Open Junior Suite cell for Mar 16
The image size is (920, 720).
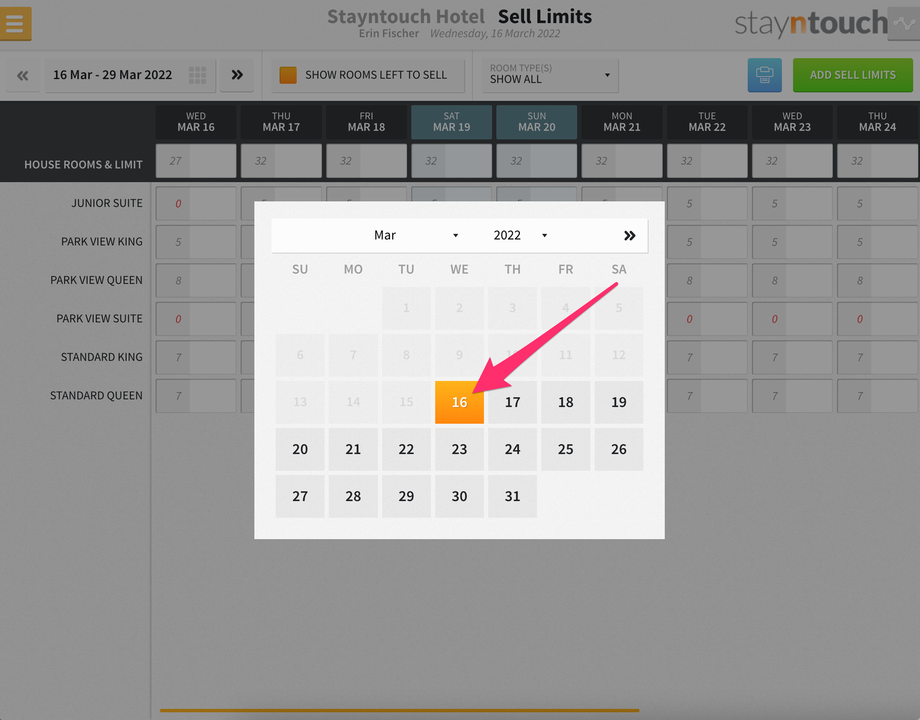[196, 204]
